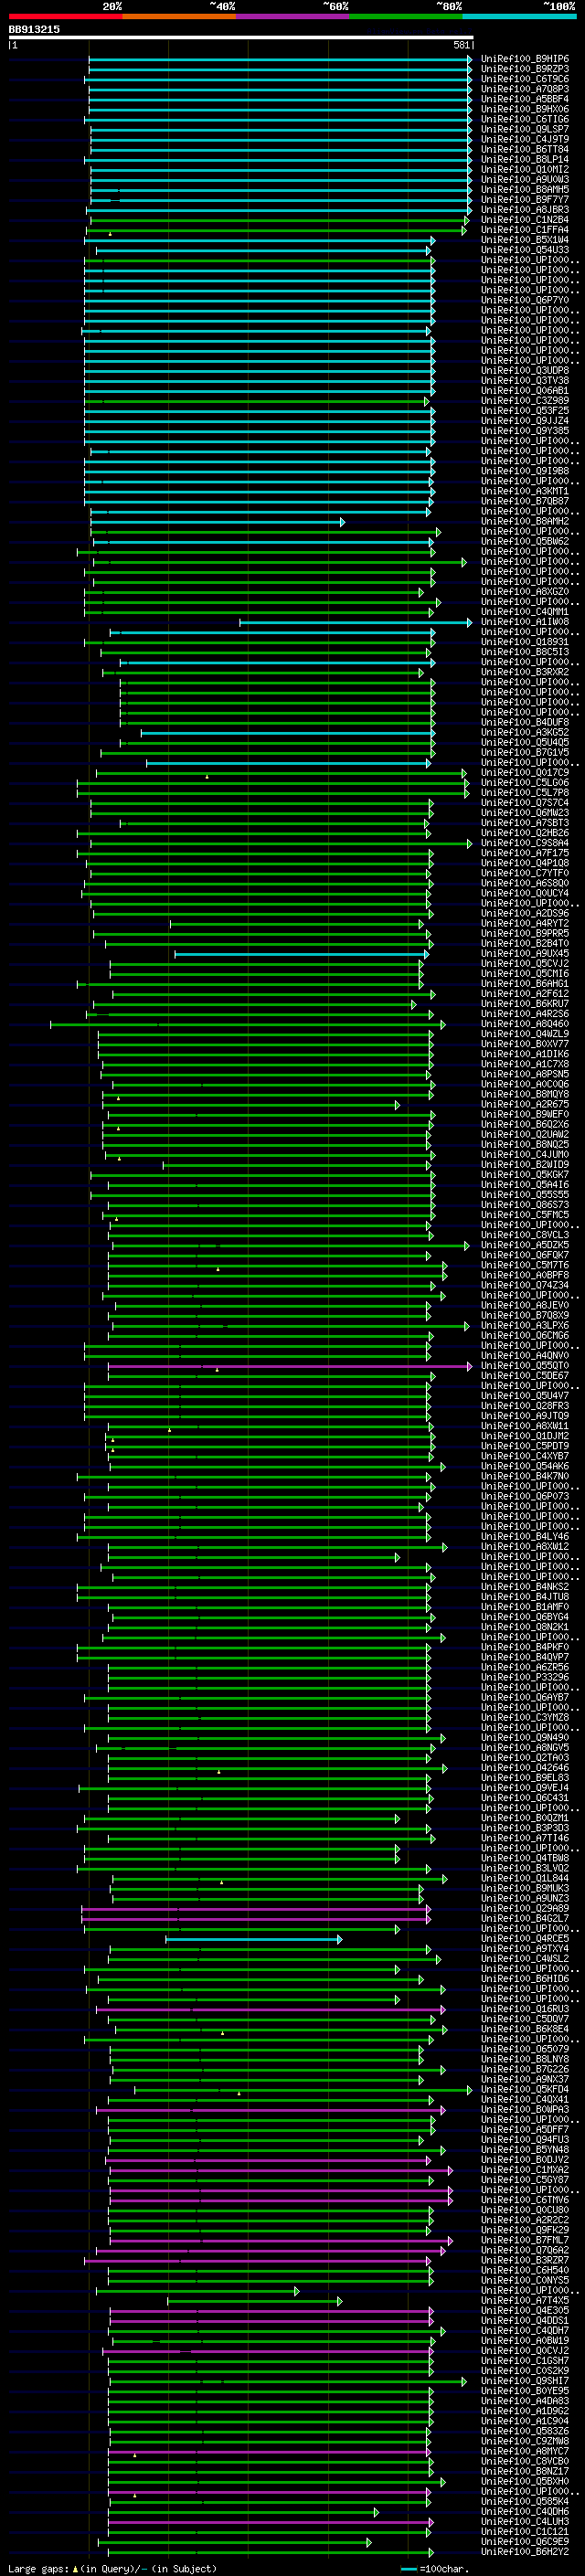Open hit UniRef100_B9RZP3
The width and height of the screenshot is (585, 2576).
coord(524,69)
